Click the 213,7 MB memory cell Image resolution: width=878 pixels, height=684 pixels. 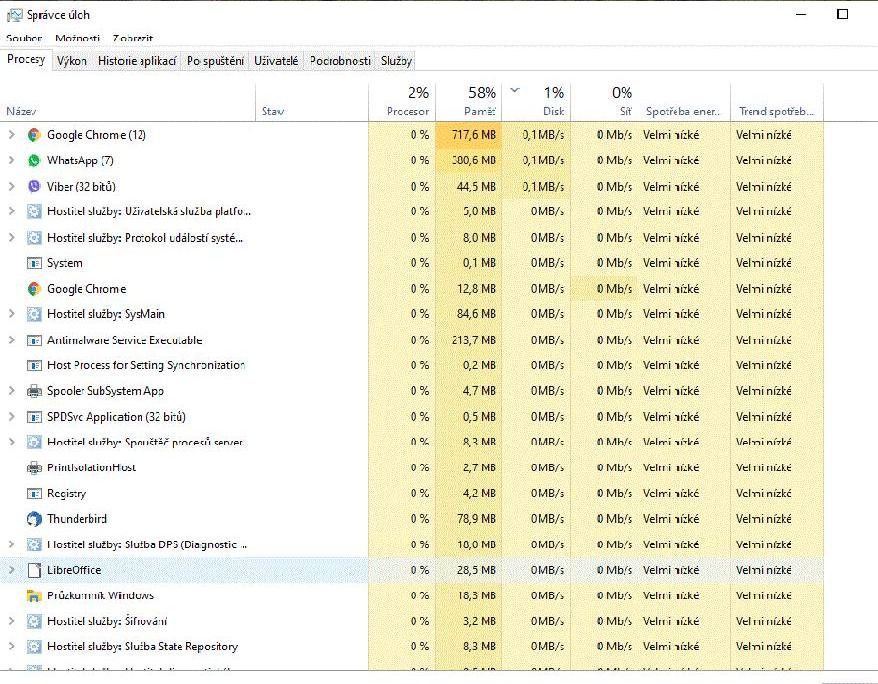468,340
